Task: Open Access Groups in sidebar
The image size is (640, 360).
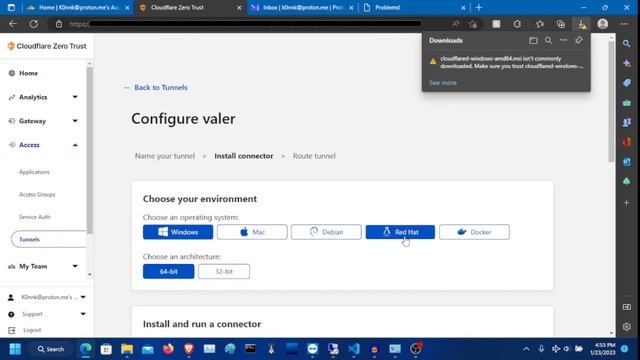Action: (x=37, y=194)
